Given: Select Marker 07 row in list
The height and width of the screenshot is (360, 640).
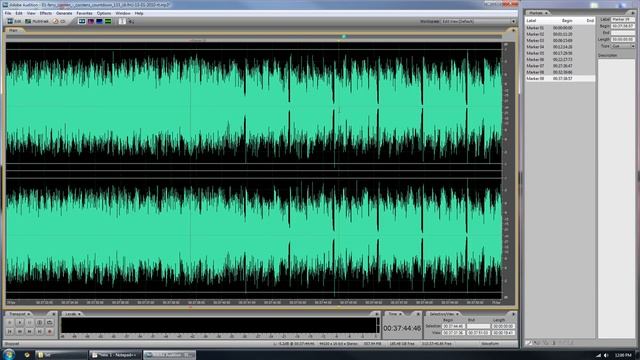Looking at the screenshot, I should (x=560, y=66).
